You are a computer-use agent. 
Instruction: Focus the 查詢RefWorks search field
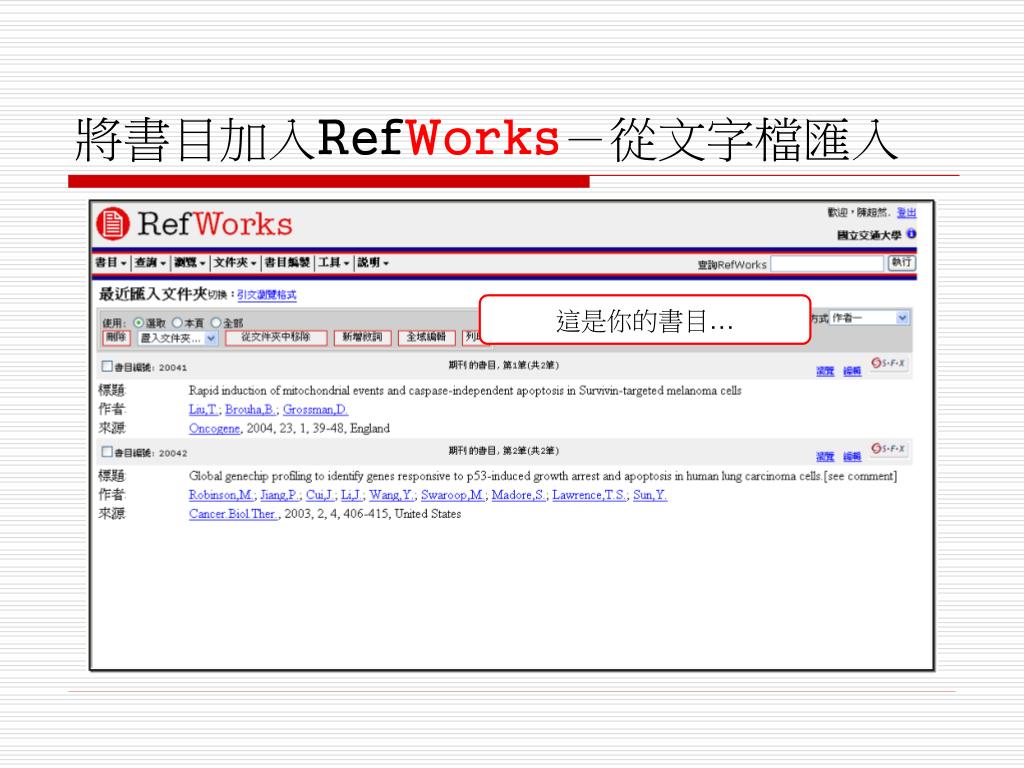click(x=827, y=263)
